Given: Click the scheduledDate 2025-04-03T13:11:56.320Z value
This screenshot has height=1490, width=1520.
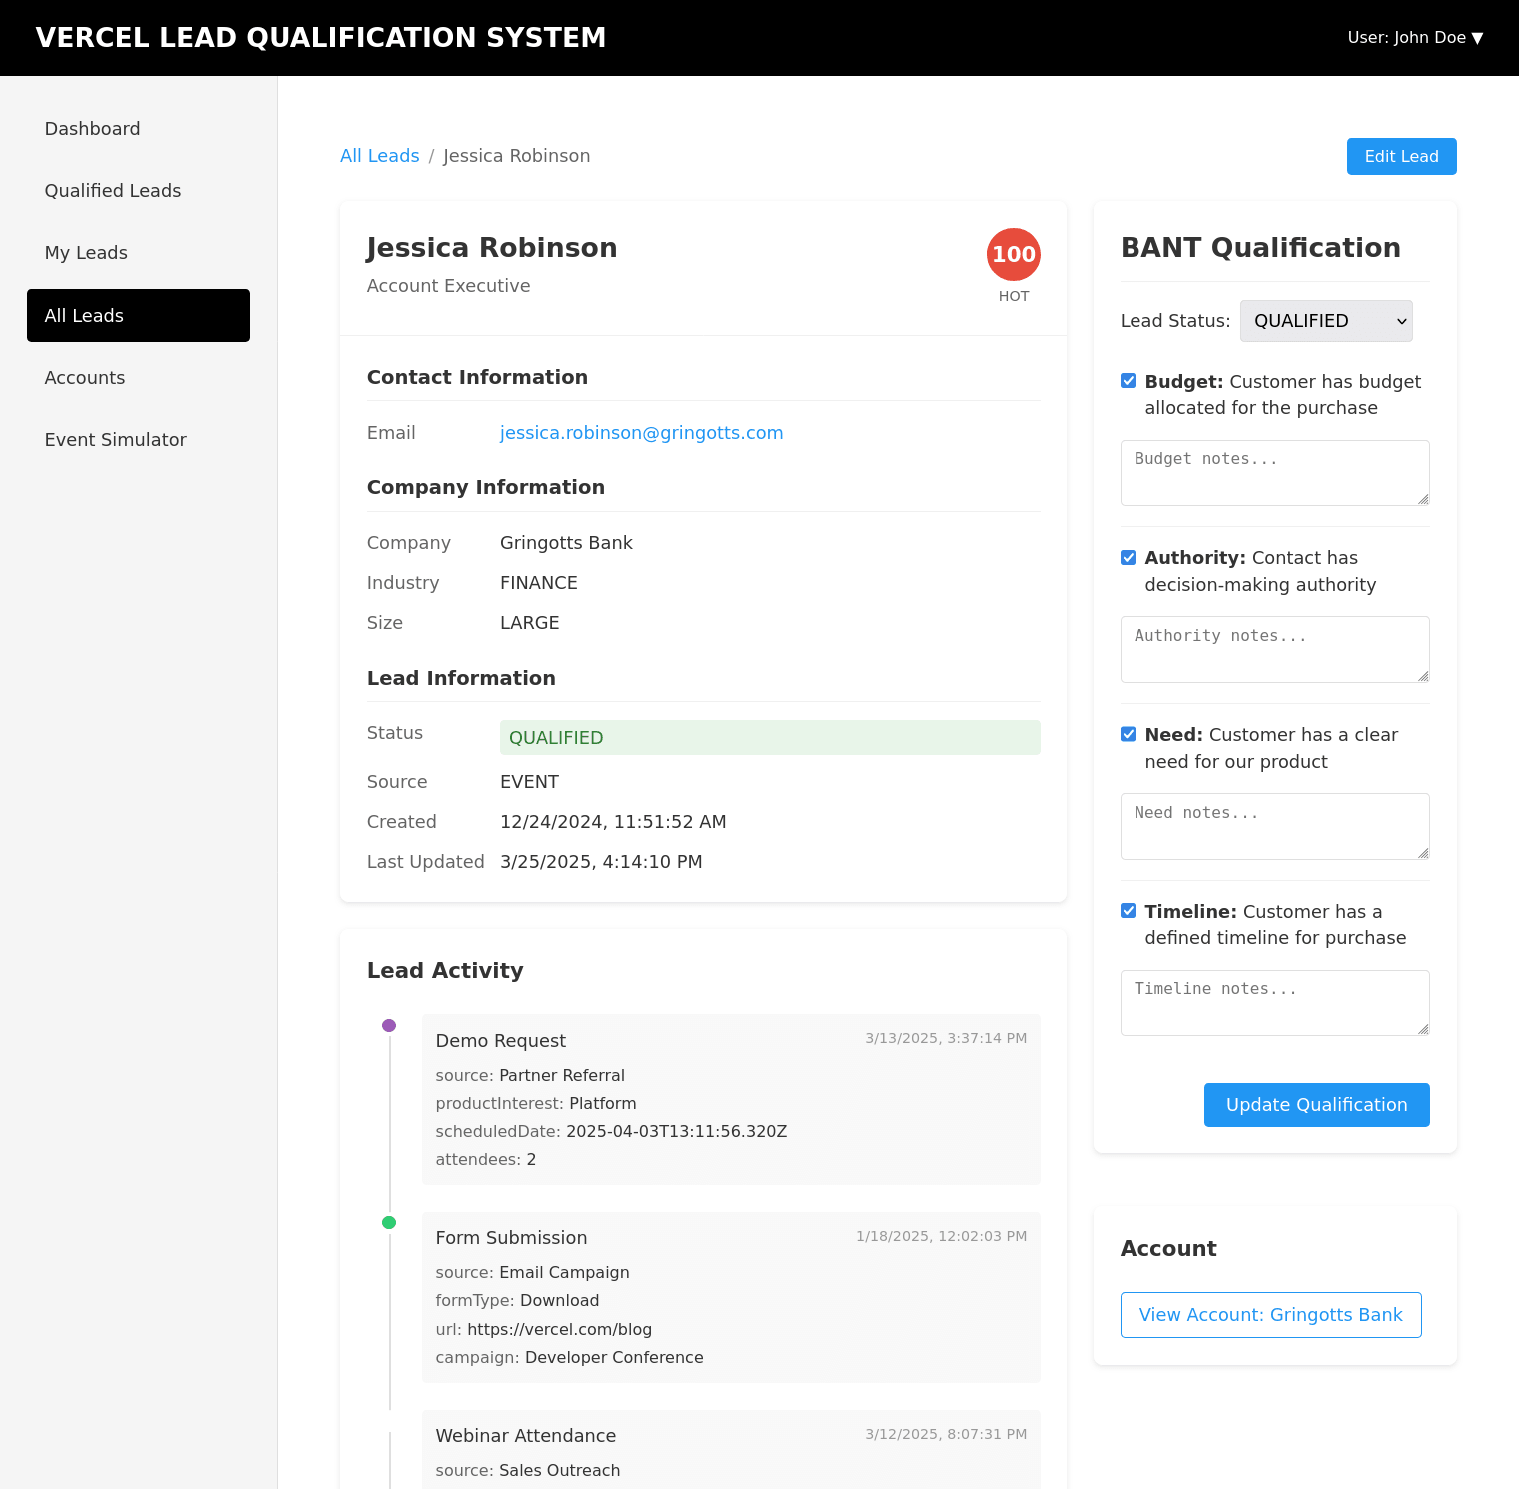Looking at the screenshot, I should [676, 1132].
